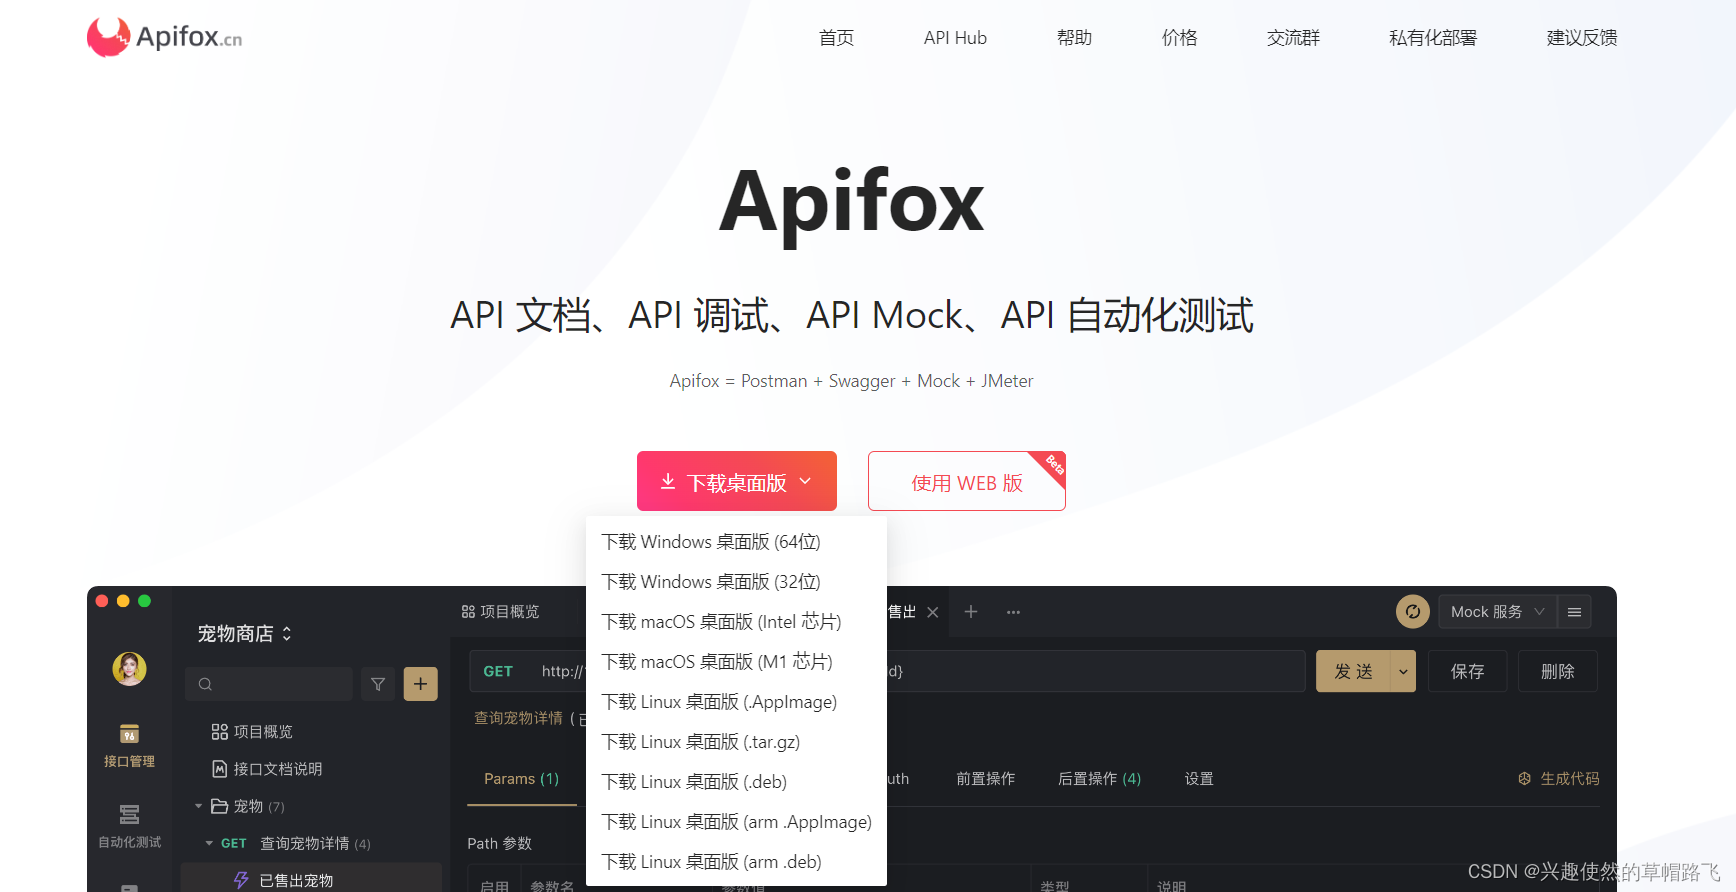
Task: Click the Apifox fox logo icon
Action: click(x=108, y=37)
